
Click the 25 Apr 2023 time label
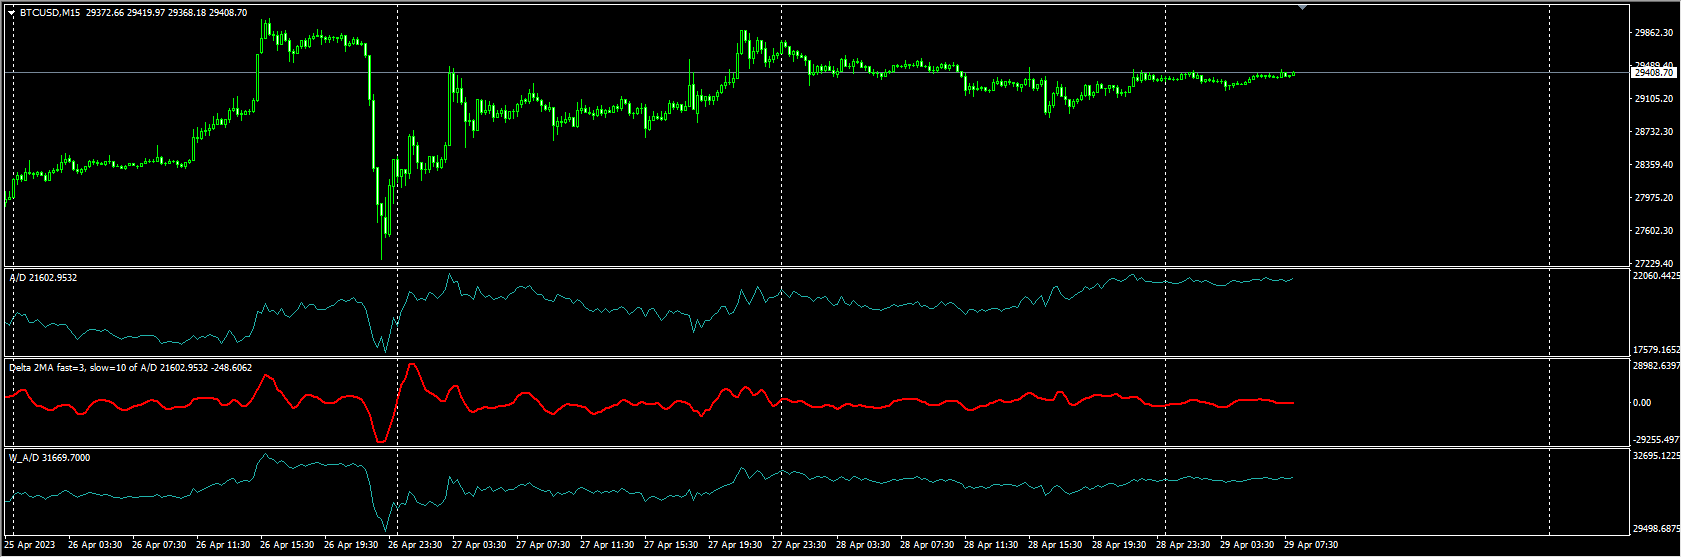[30, 546]
